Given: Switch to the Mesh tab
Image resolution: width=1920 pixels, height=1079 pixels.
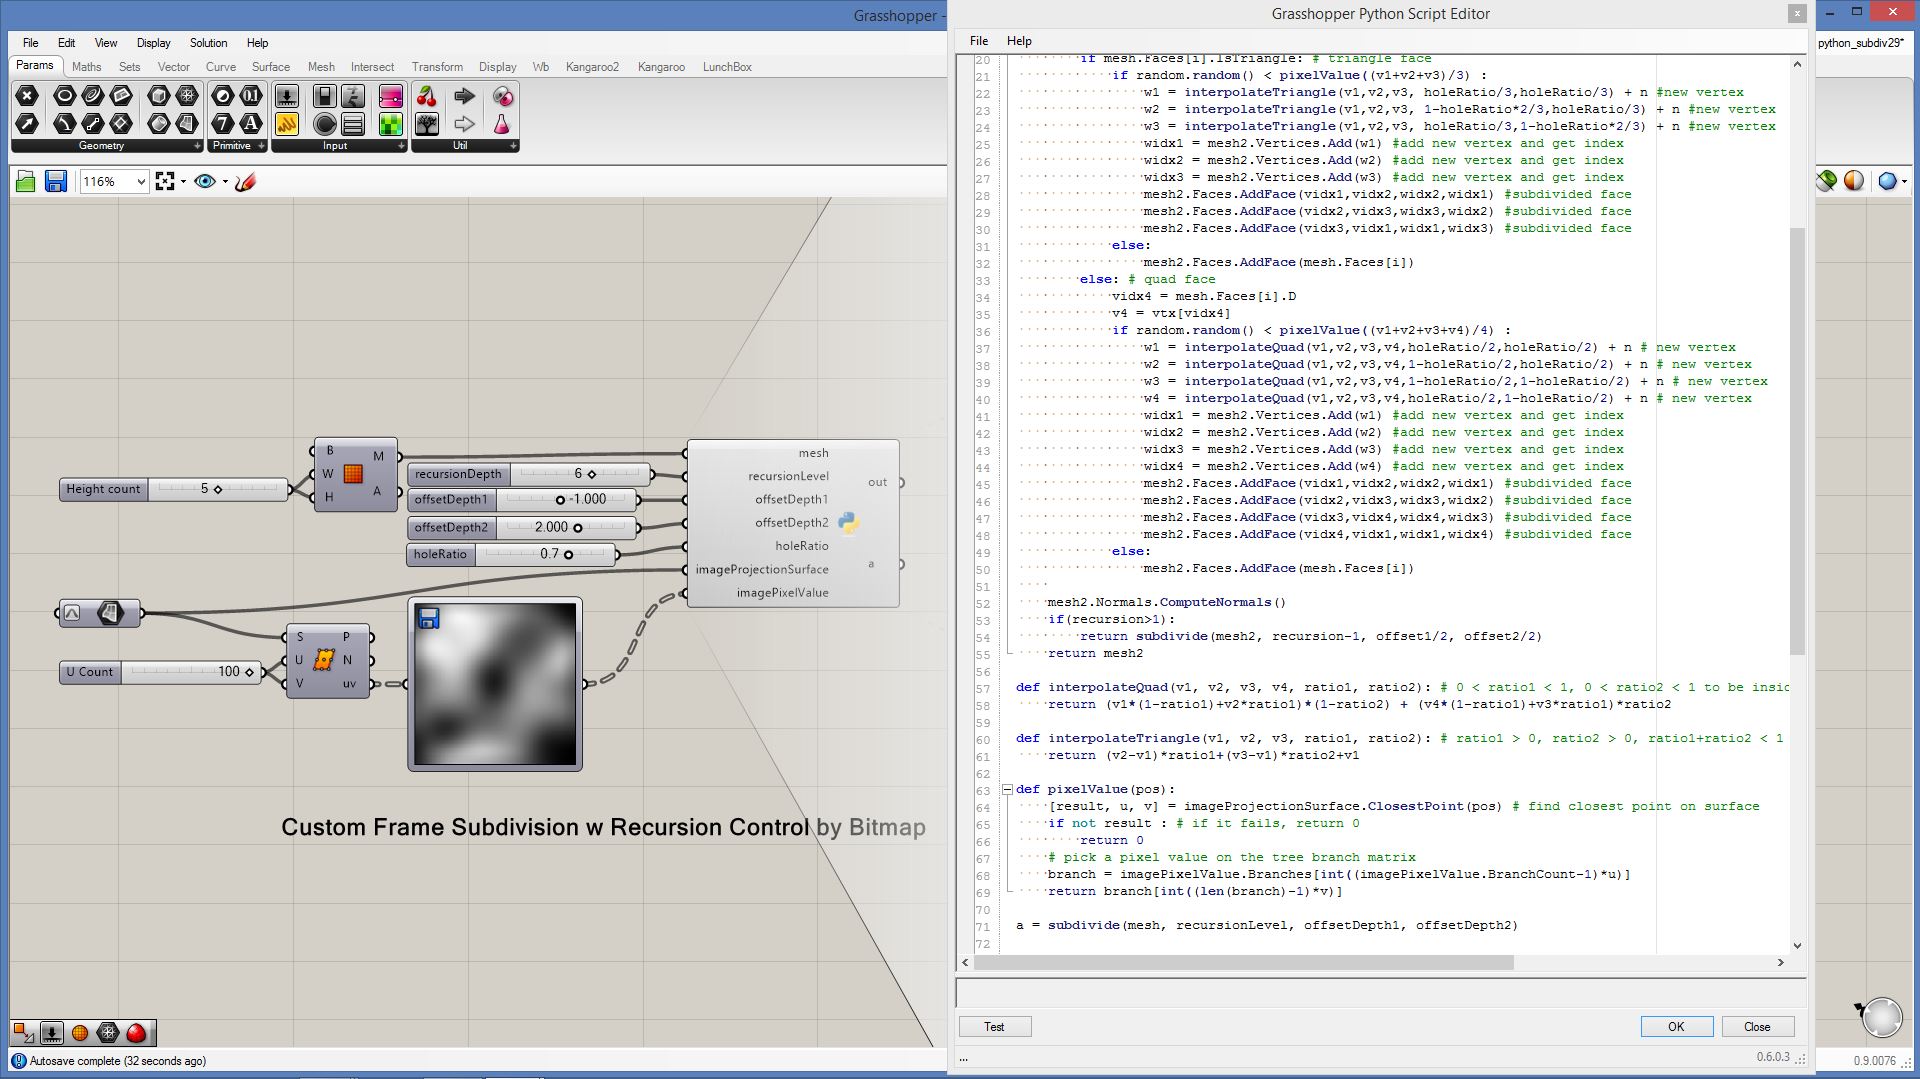Looking at the screenshot, I should click(x=321, y=67).
